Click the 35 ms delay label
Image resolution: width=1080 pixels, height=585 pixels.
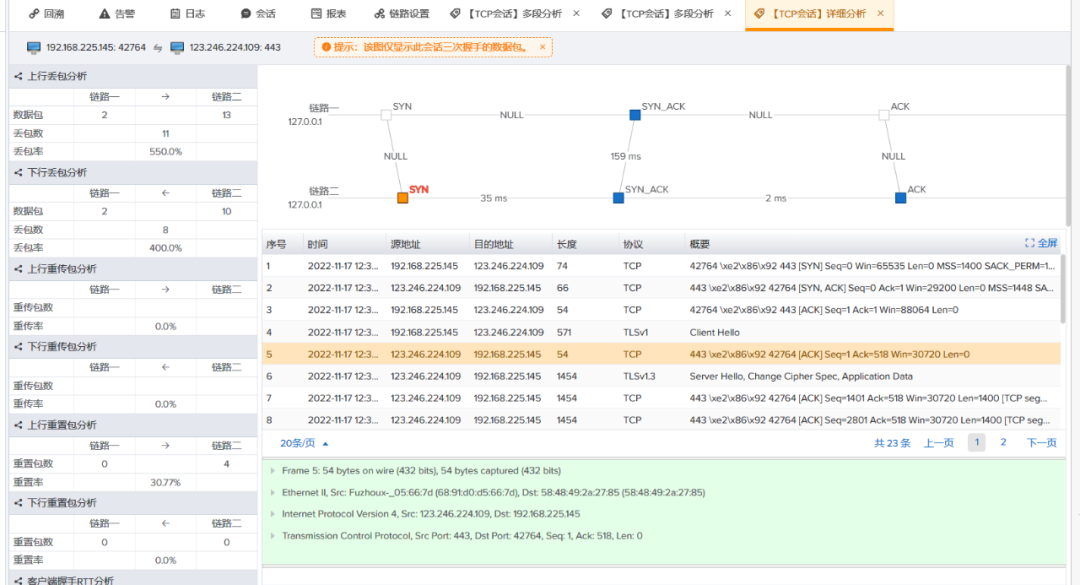coord(494,198)
